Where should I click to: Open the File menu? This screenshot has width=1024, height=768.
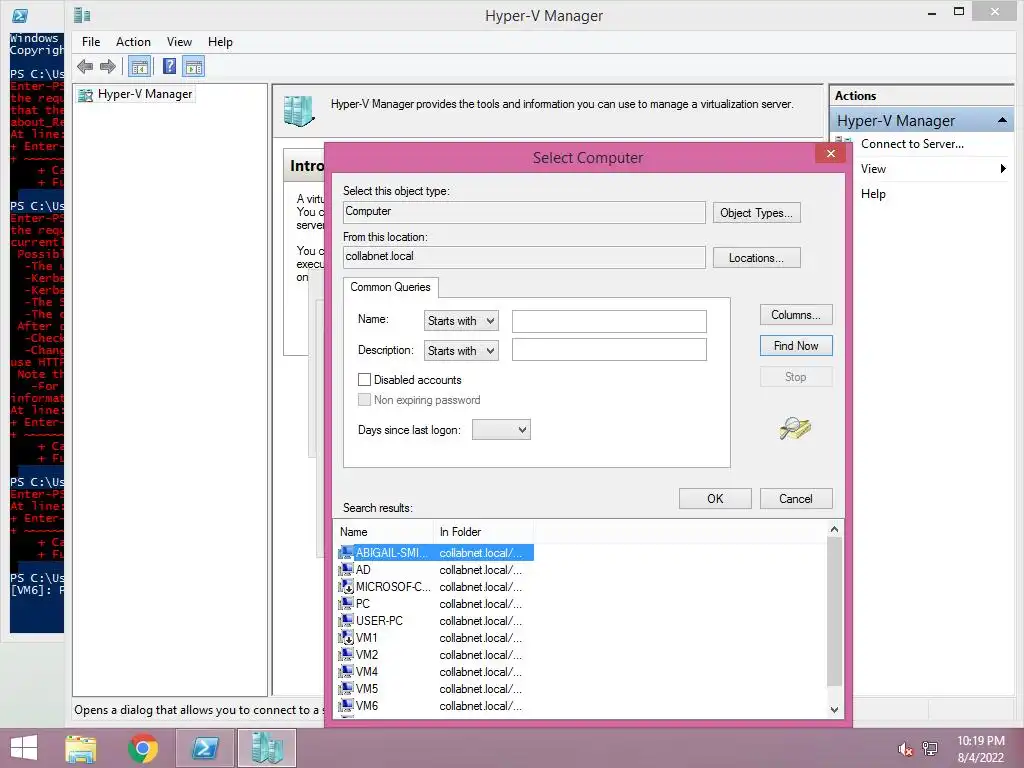pyautogui.click(x=91, y=42)
